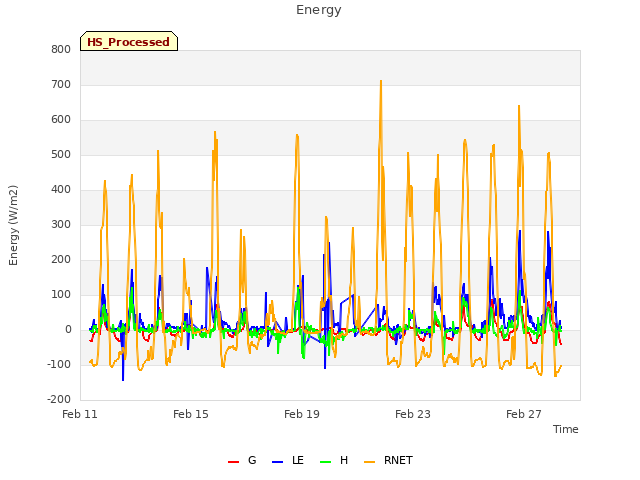Screen dimensions: 640x480
Task: Click the orange RNET legend color marker
Action: 369,462
